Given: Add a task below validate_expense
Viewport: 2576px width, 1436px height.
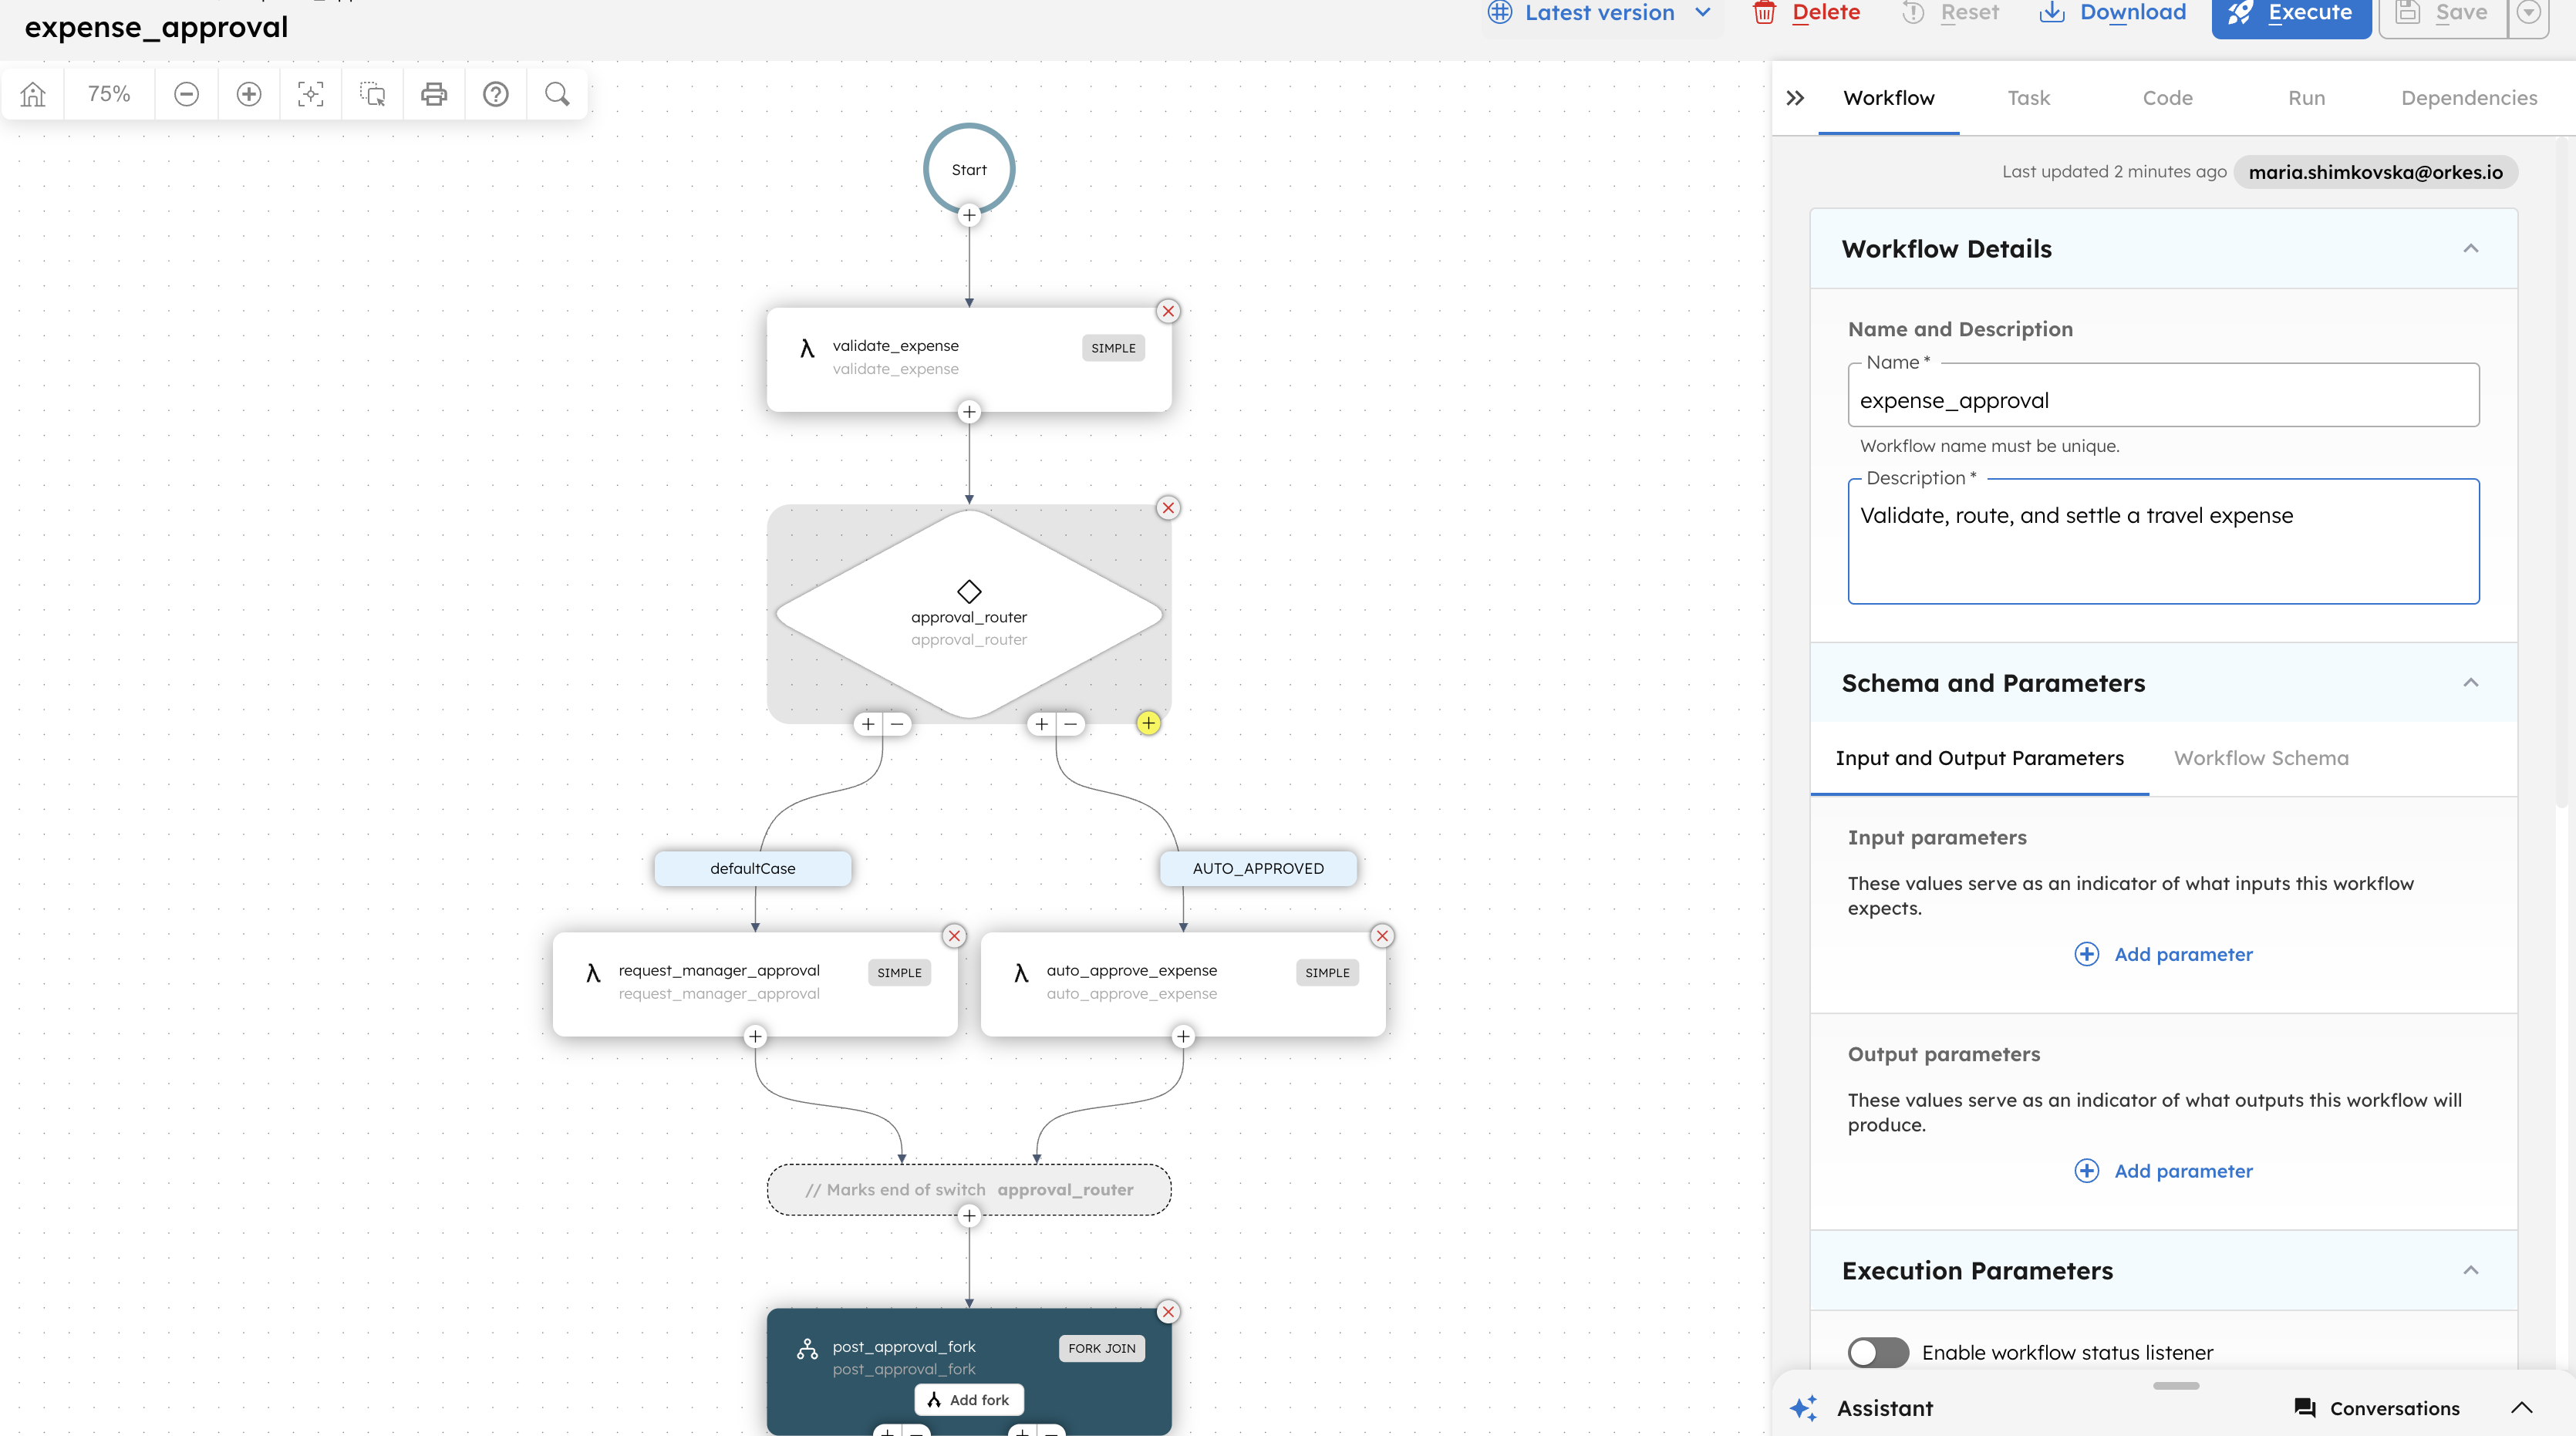Looking at the screenshot, I should (969, 412).
